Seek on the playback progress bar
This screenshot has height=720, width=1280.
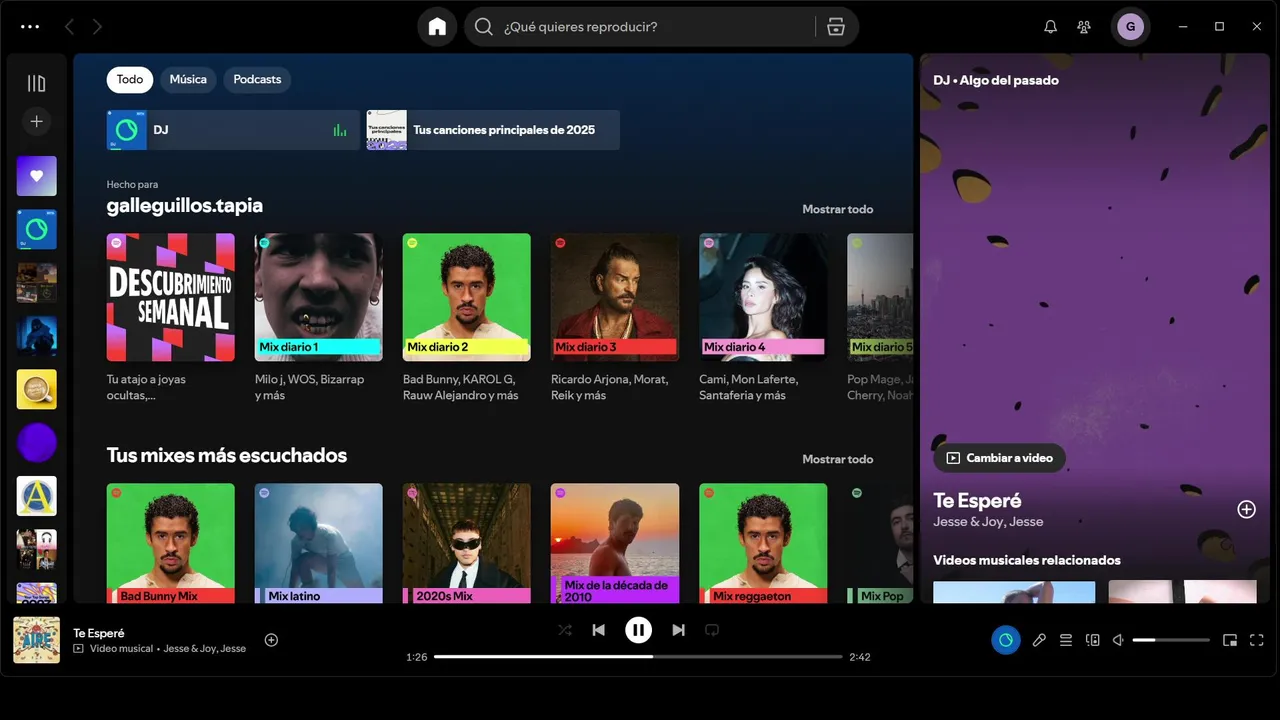coord(638,657)
